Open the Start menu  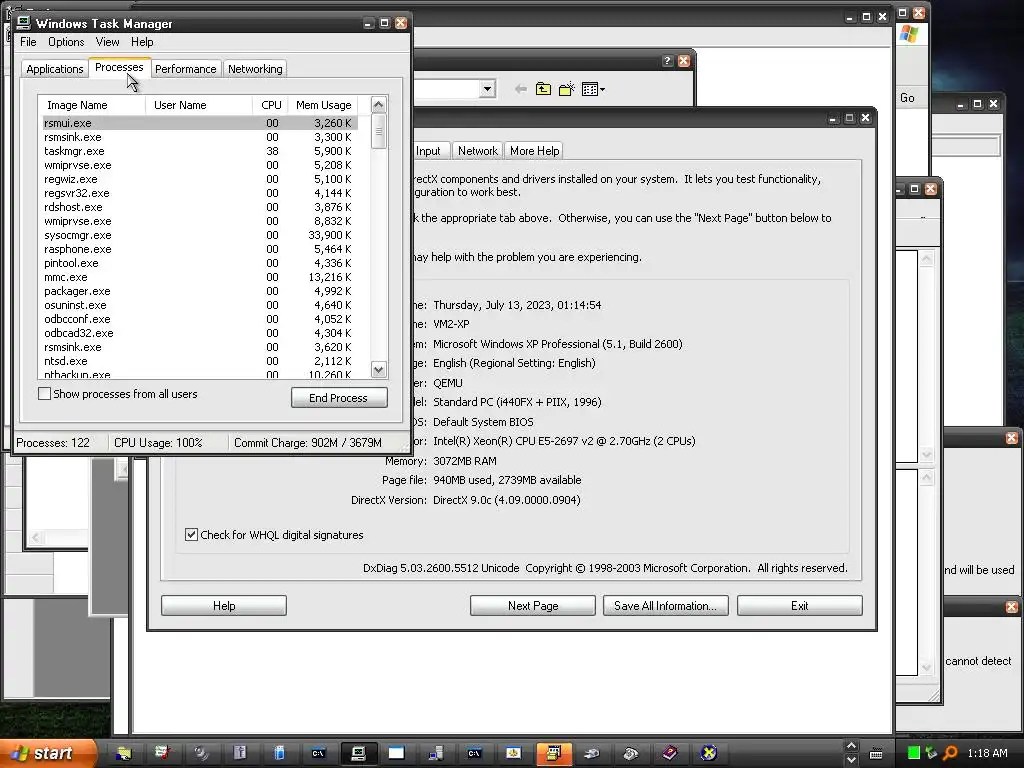[x=47, y=753]
